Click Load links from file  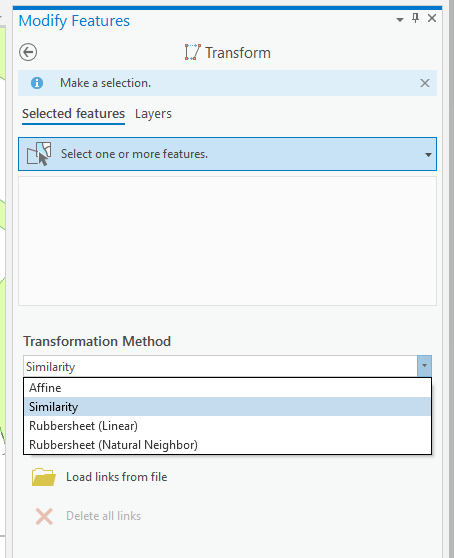(x=116, y=477)
